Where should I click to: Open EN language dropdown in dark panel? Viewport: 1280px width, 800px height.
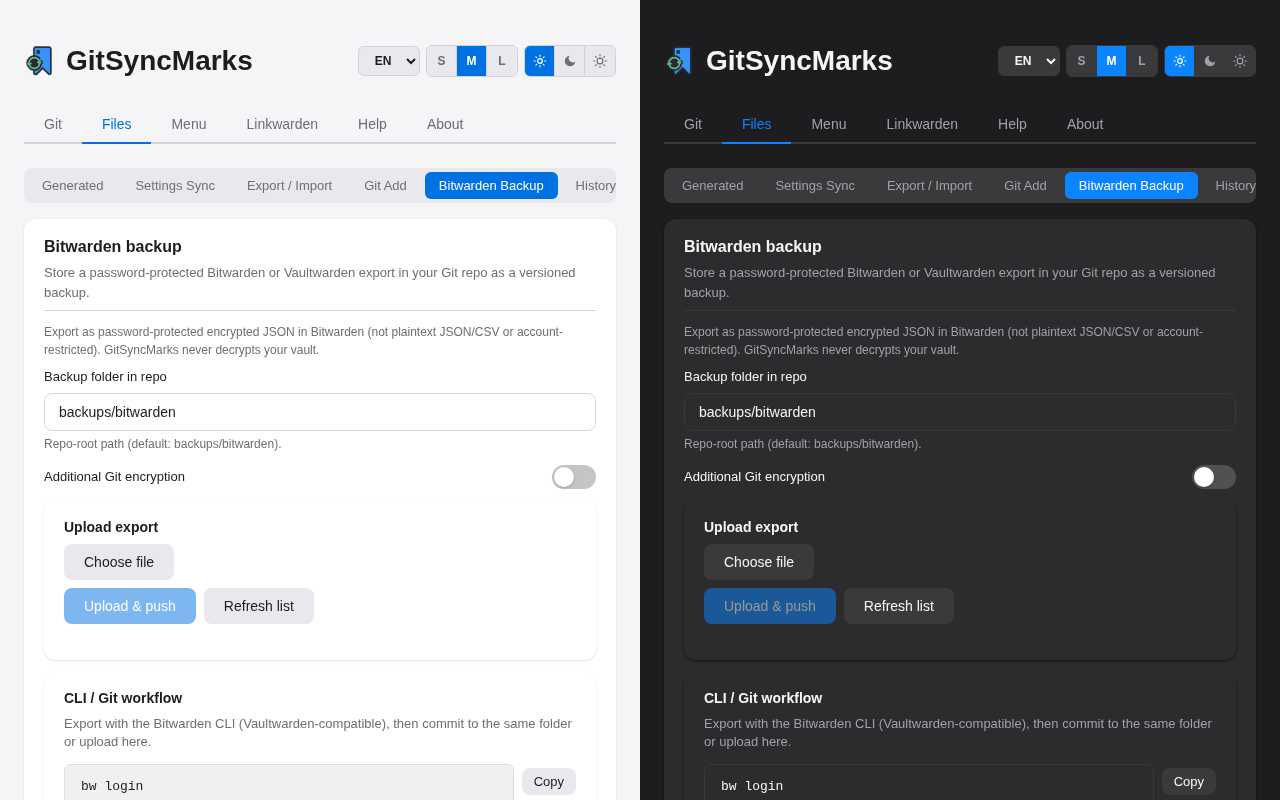pos(1029,61)
